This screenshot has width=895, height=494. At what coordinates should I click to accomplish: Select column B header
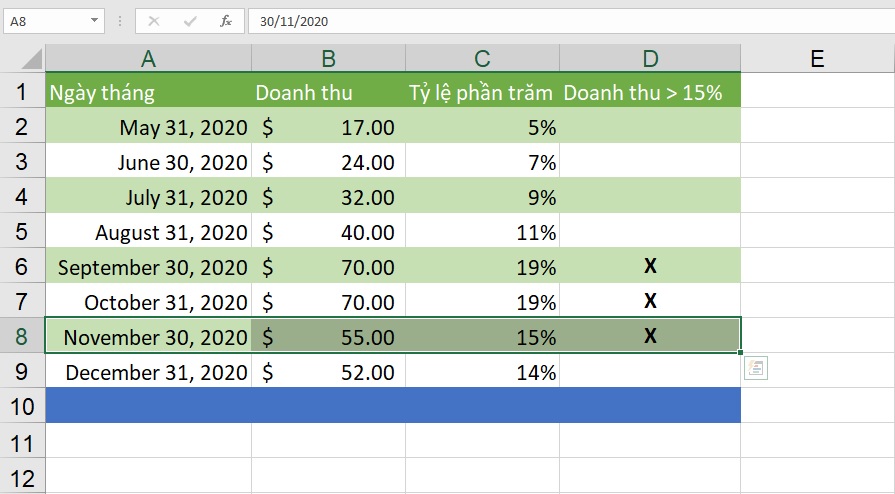328,58
